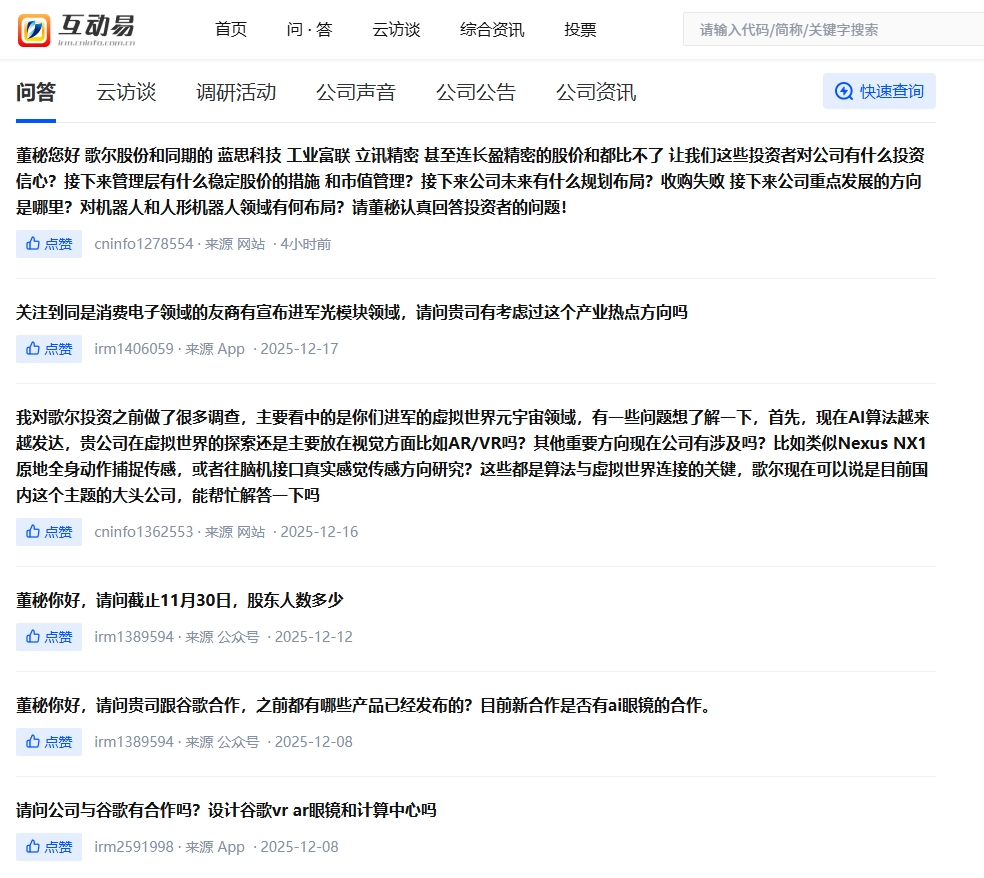
Task: Open the question 截止11月30日股东人数多少
Action: pos(179,600)
